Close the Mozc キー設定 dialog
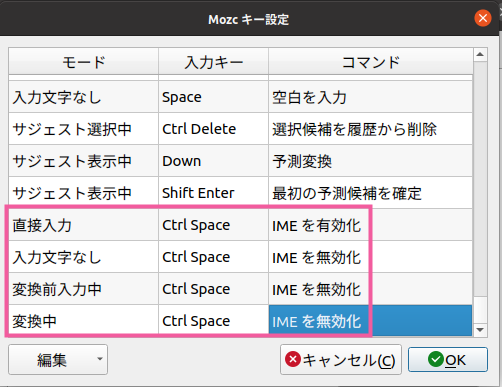 483,18
